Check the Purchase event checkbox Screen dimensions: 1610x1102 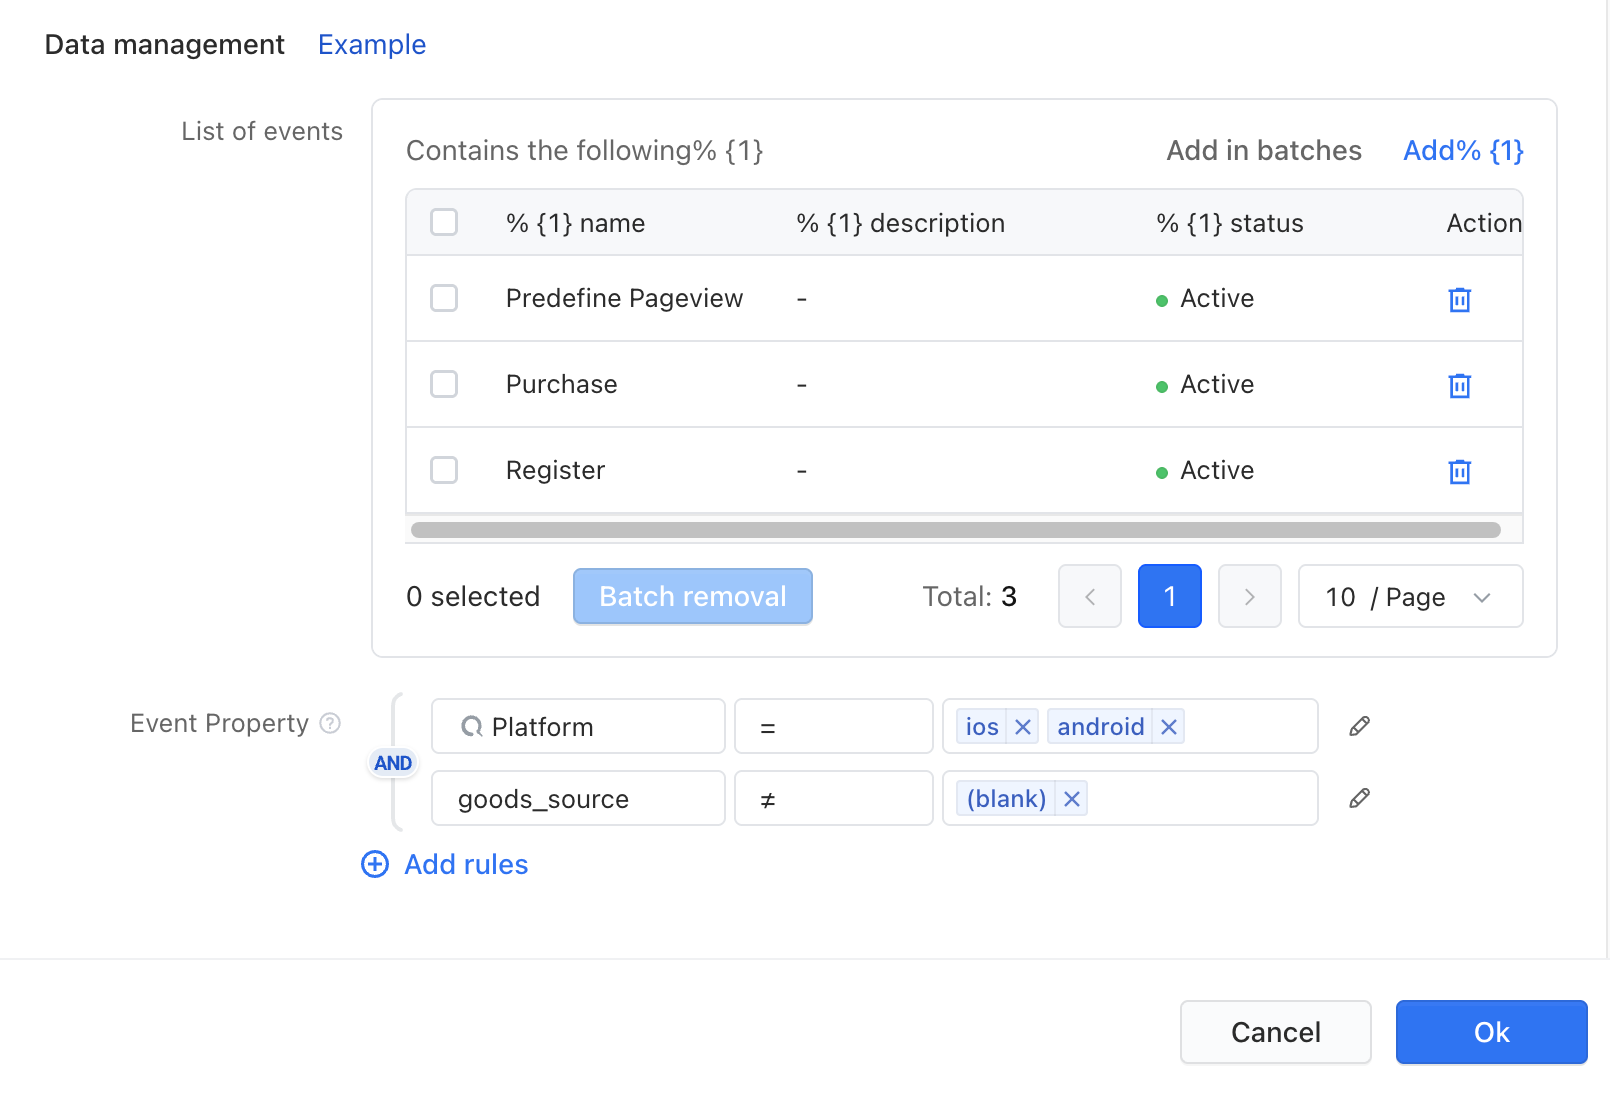click(x=444, y=384)
